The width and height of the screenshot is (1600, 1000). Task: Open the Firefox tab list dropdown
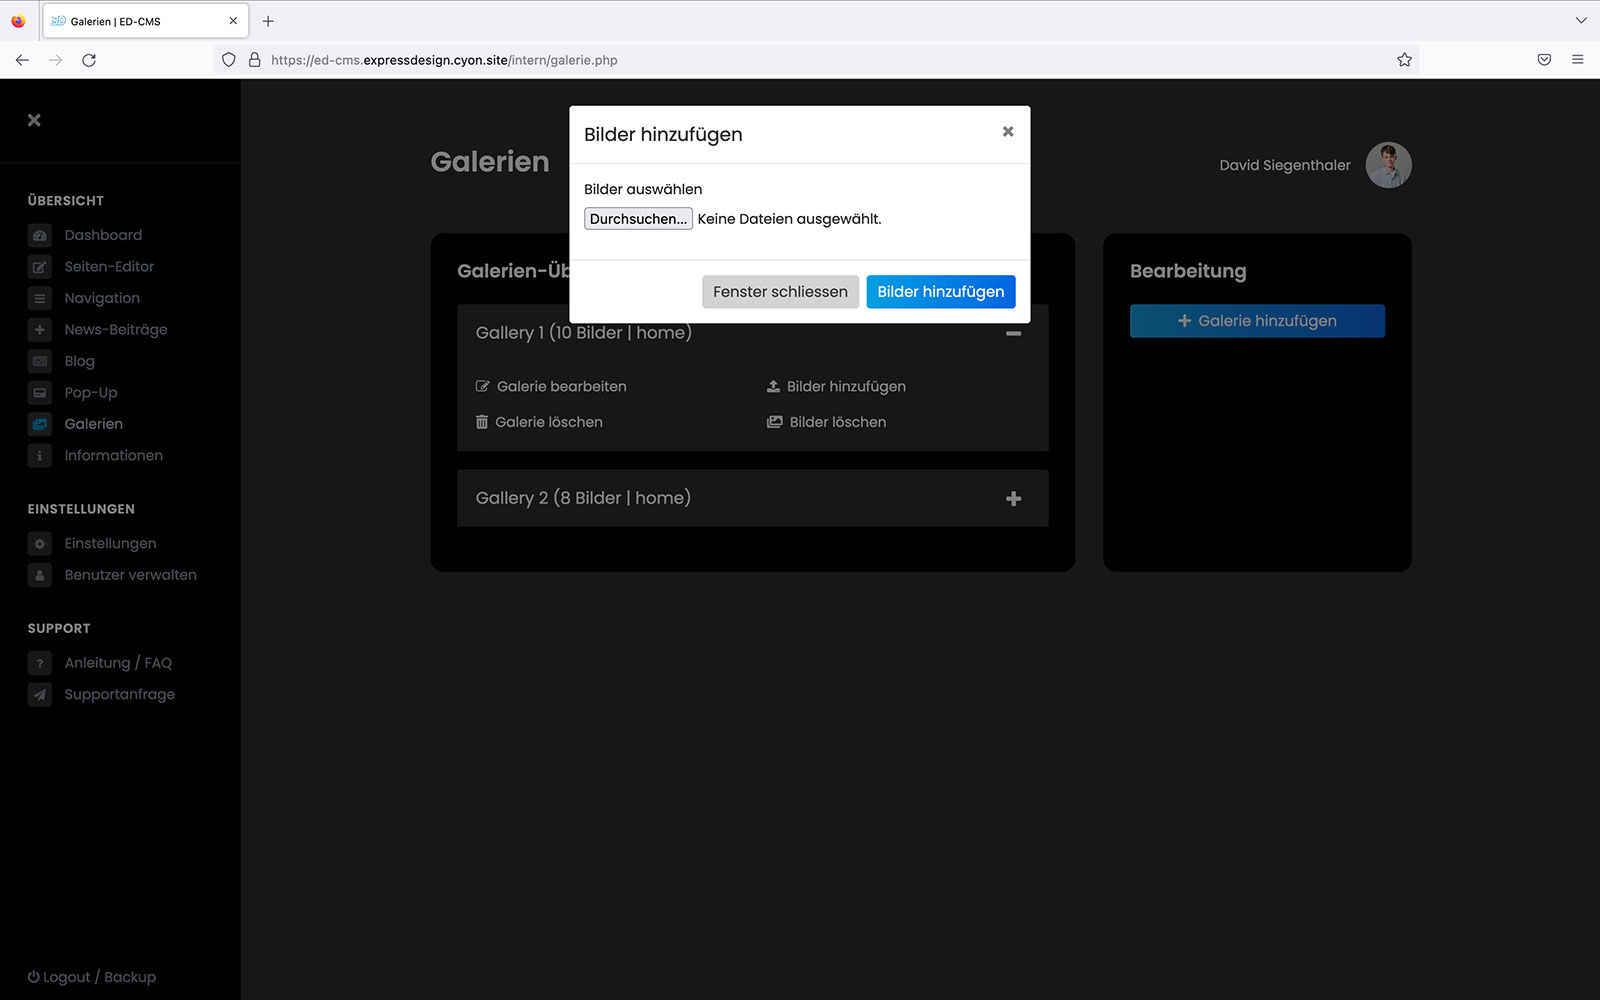click(x=1581, y=21)
